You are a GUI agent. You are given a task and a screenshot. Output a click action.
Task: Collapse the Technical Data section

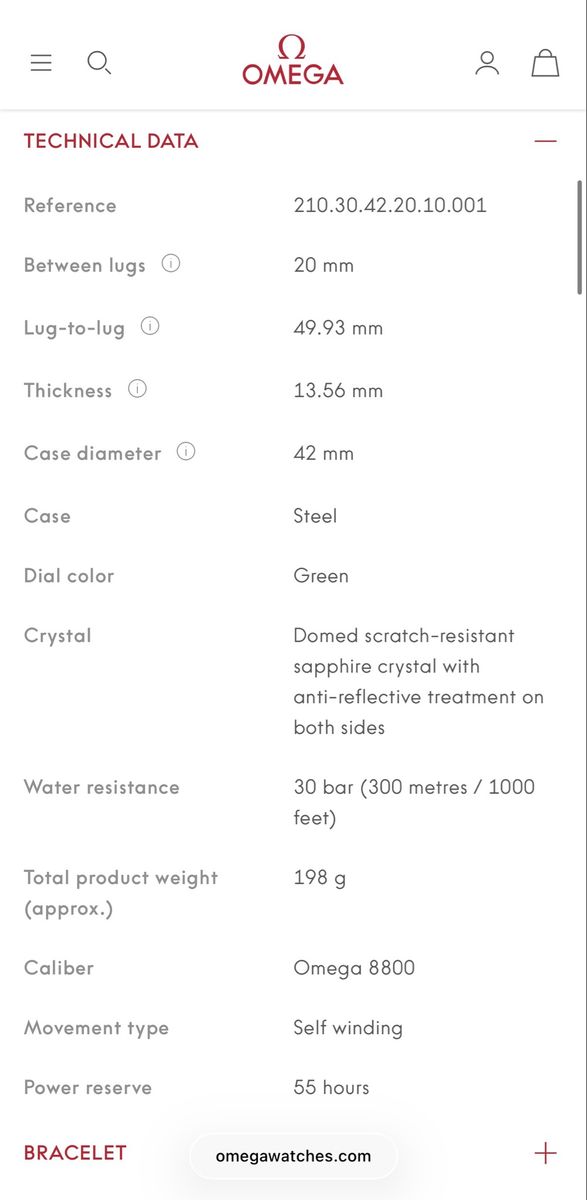pos(545,141)
